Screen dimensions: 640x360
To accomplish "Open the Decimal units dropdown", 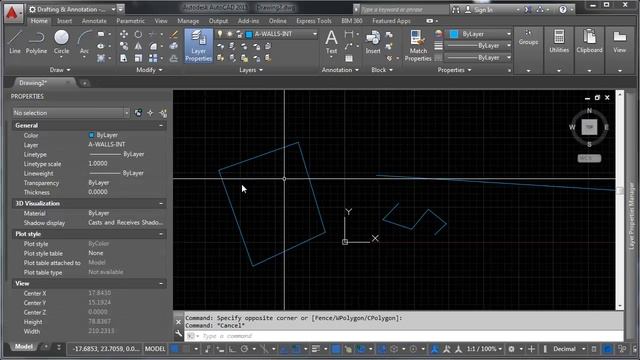I will [x=569, y=349].
